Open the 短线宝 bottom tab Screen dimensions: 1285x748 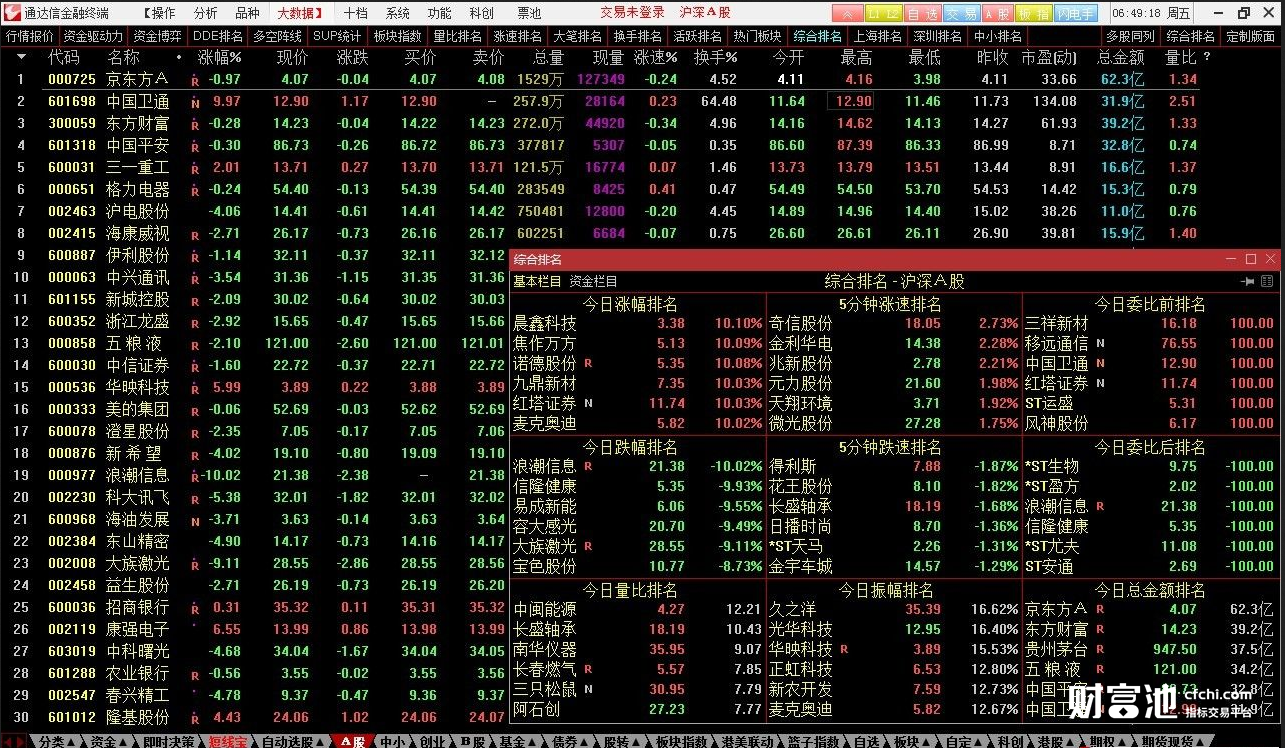227,741
